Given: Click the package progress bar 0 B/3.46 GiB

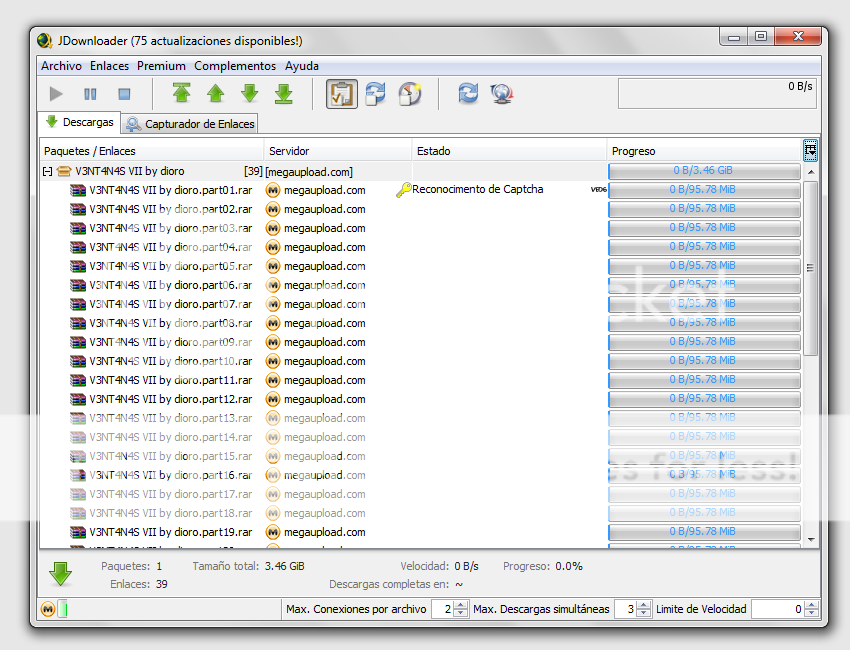Looking at the screenshot, I should pos(704,171).
